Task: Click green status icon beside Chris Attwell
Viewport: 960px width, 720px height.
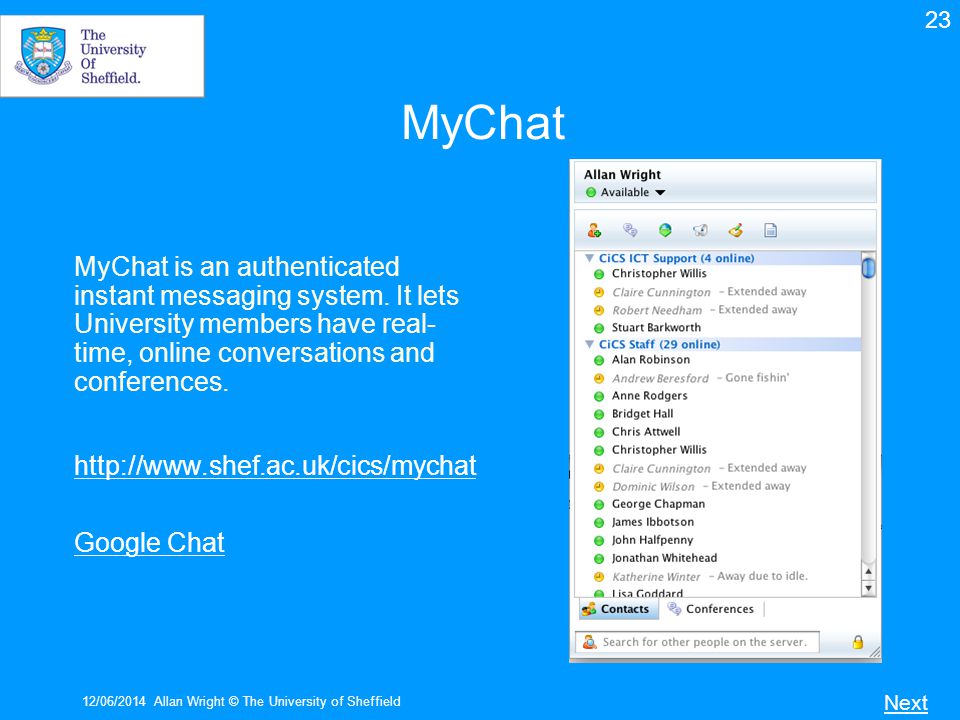Action: coord(599,432)
